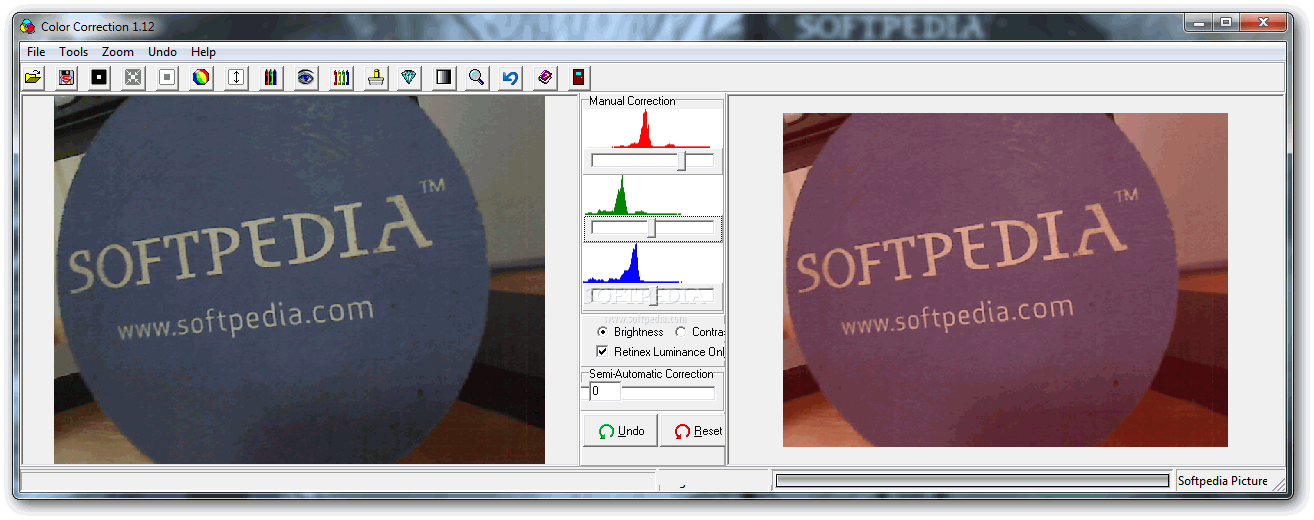Click the red channel slider
Screen dimensions: 1314x520
(652, 161)
